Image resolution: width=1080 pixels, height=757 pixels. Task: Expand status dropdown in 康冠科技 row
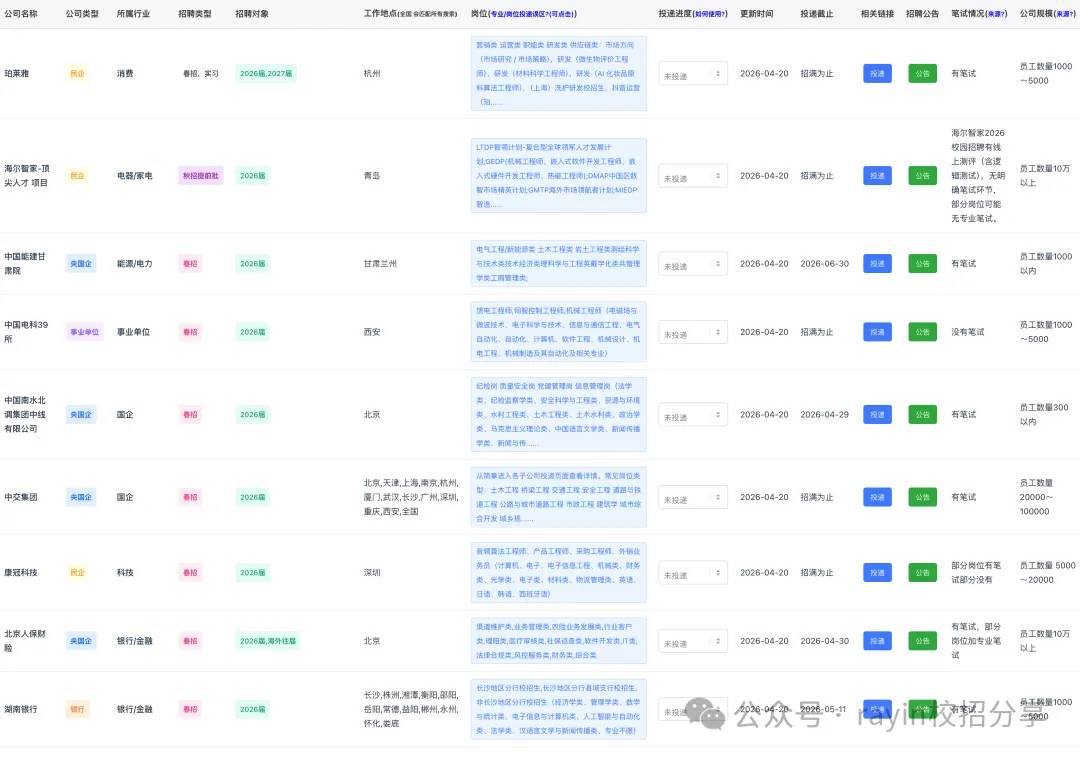[693, 572]
